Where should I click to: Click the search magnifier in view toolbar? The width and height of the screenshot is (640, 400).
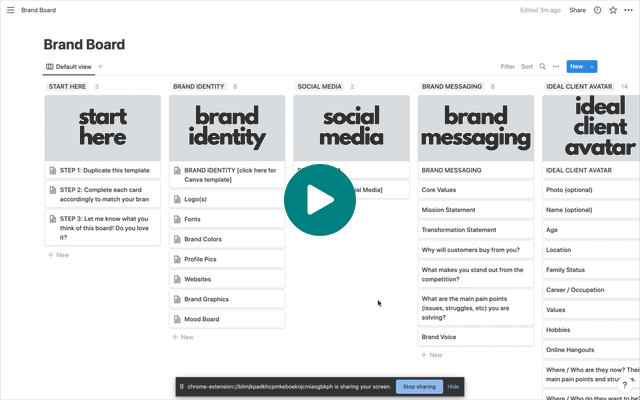[x=542, y=67]
